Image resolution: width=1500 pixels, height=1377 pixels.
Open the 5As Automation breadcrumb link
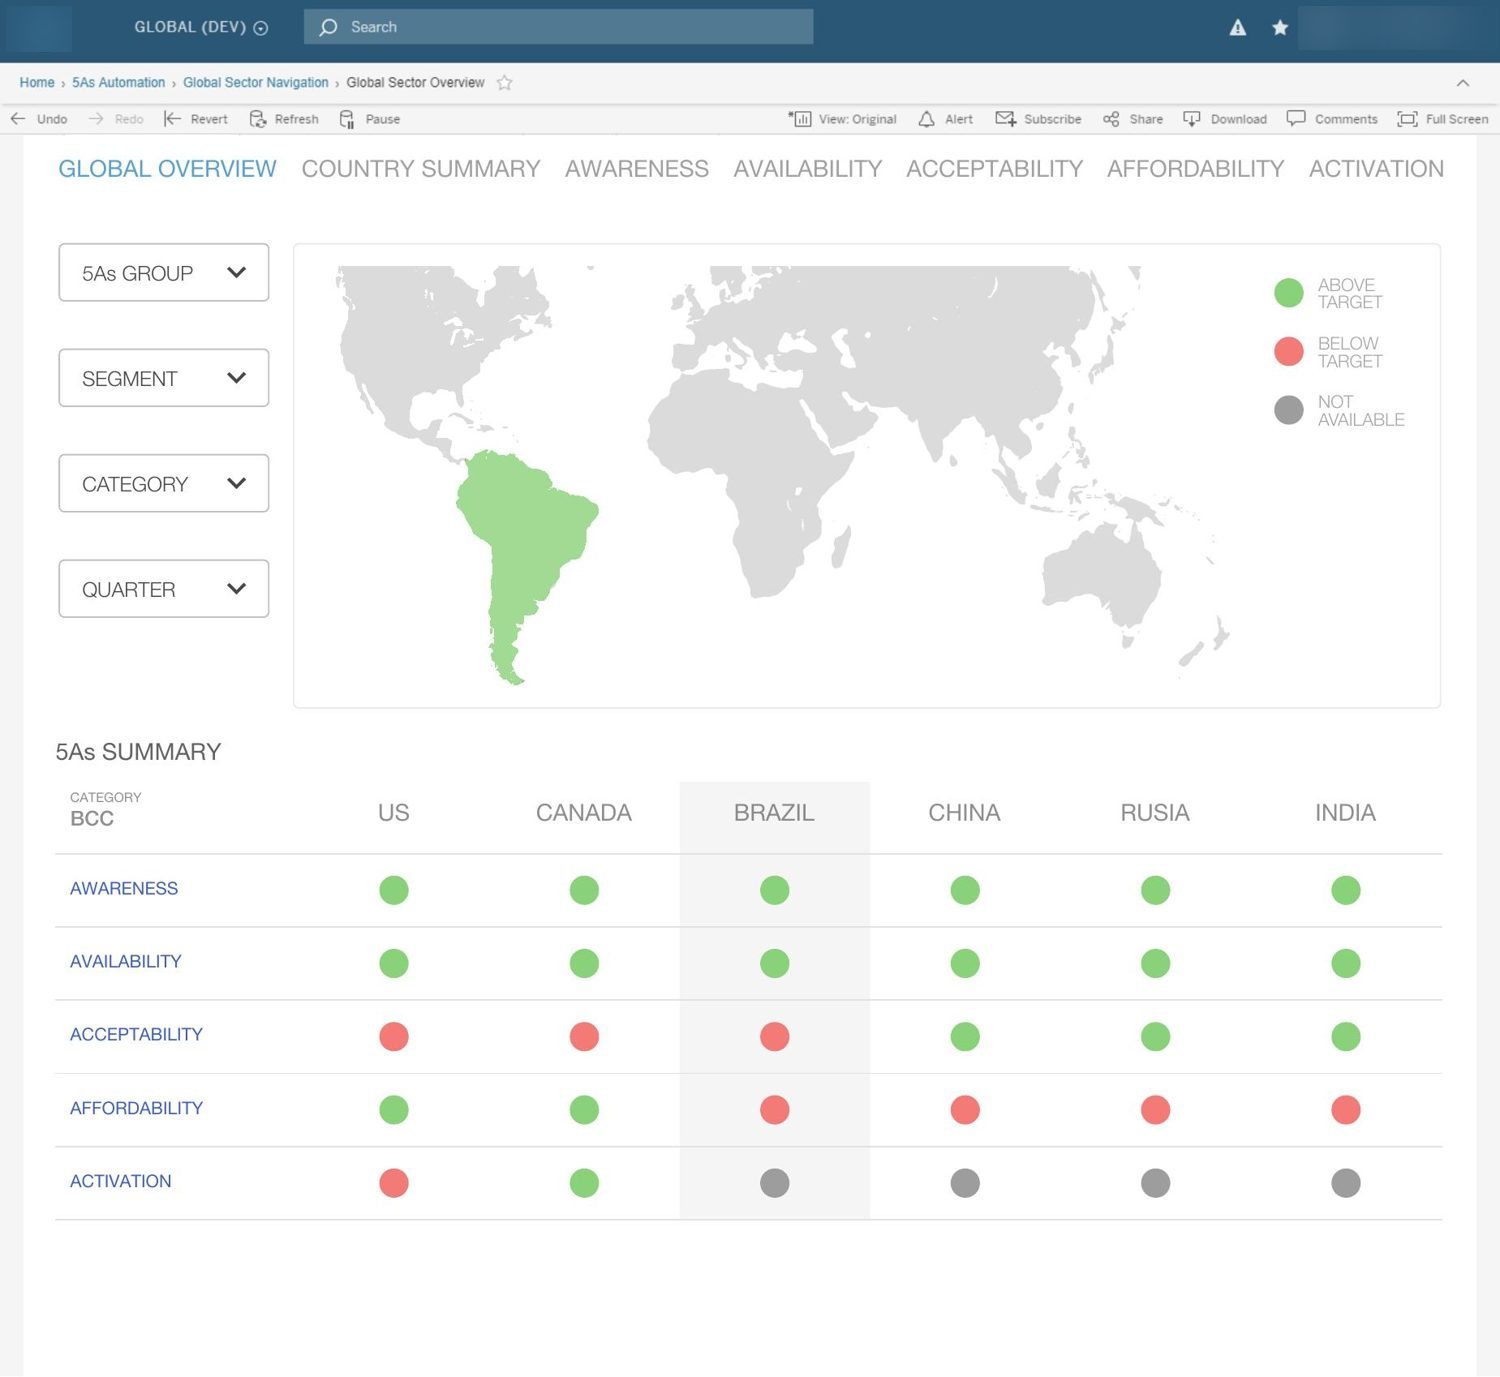[118, 83]
